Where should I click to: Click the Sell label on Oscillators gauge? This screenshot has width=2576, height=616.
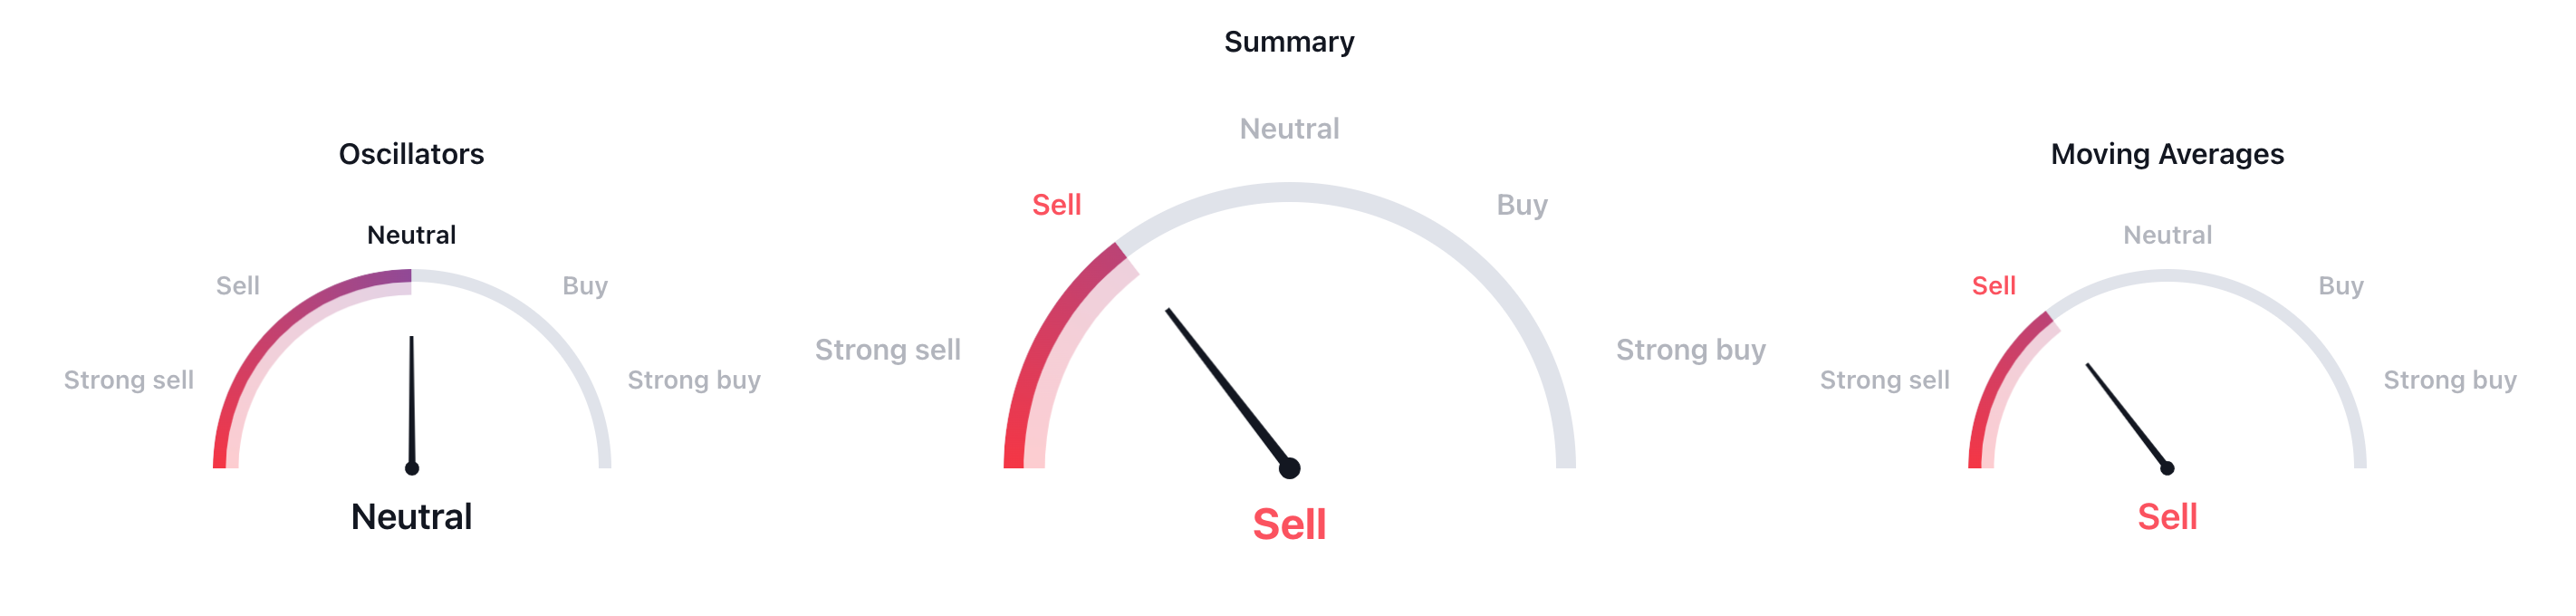(238, 286)
